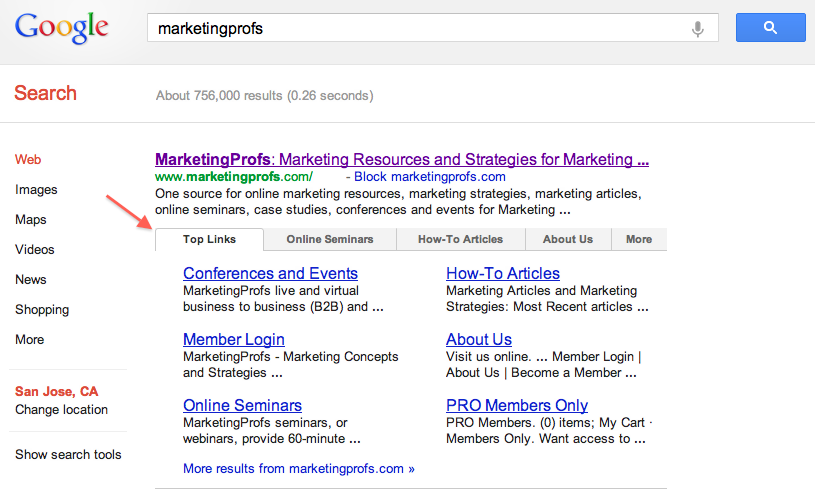Open the MarketingProfs main result title
The image size is (815, 496).
pyautogui.click(x=402, y=159)
